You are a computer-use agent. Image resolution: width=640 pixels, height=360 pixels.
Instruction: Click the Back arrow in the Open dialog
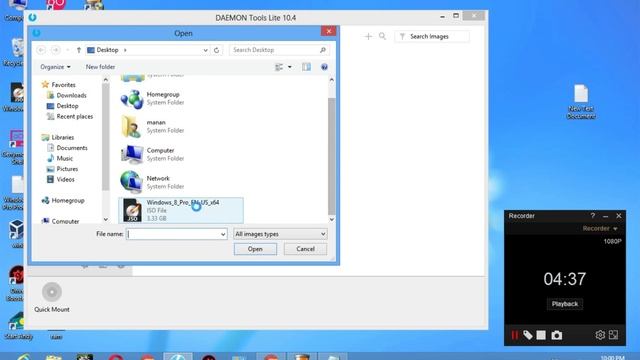coord(41,50)
